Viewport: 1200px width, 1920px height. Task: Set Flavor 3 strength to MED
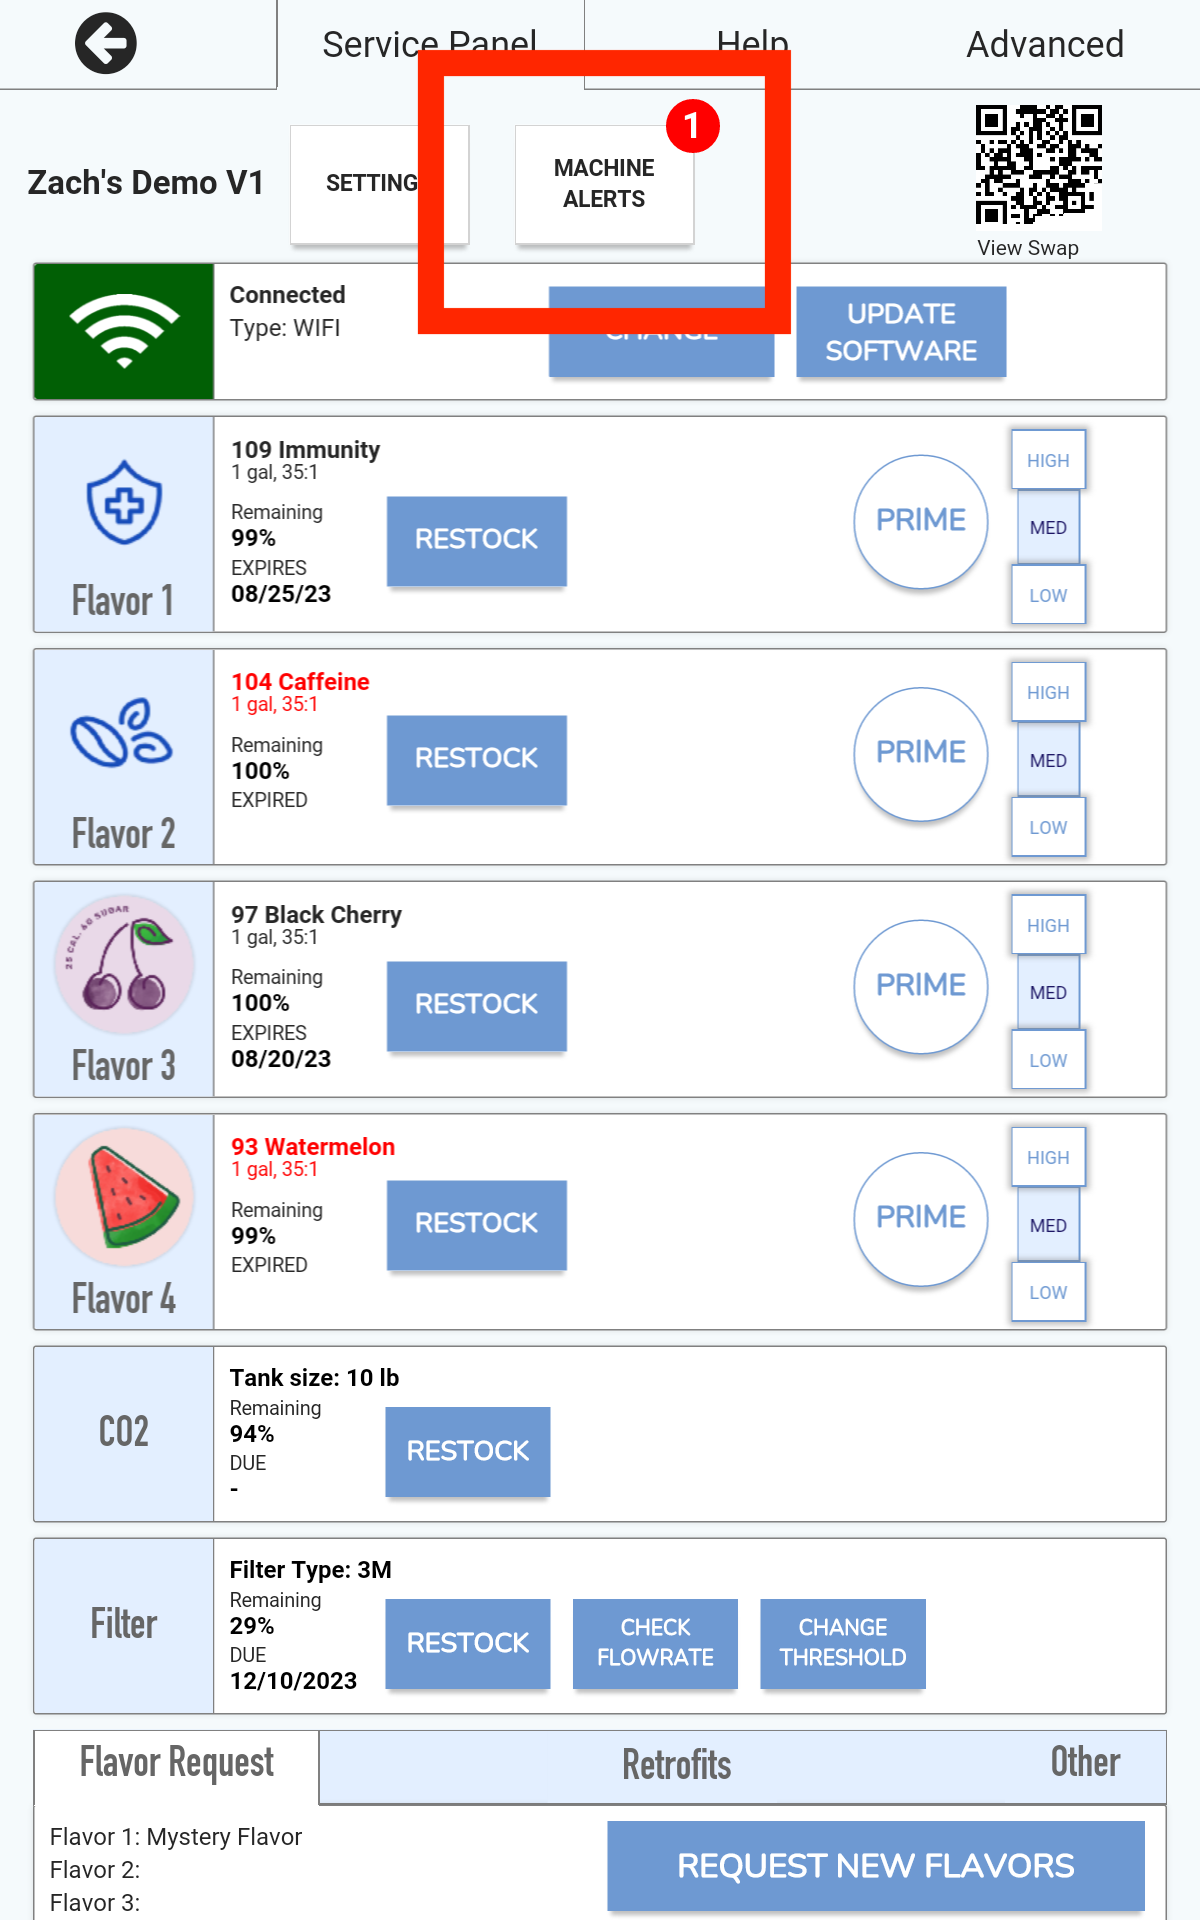[1048, 992]
